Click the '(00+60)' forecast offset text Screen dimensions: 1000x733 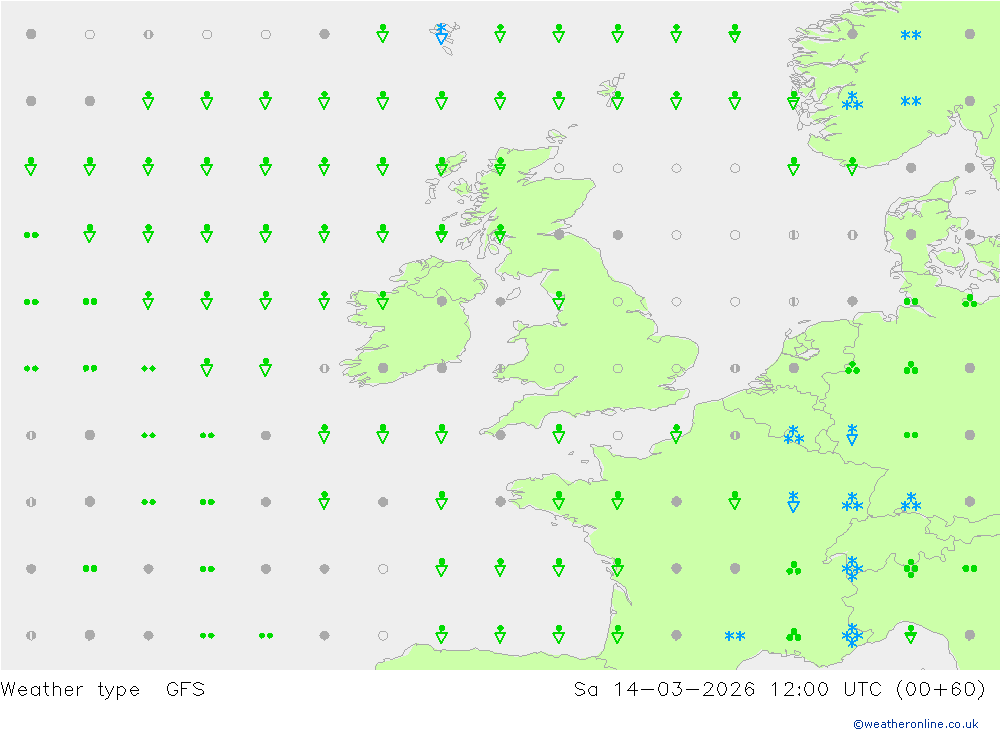941,690
